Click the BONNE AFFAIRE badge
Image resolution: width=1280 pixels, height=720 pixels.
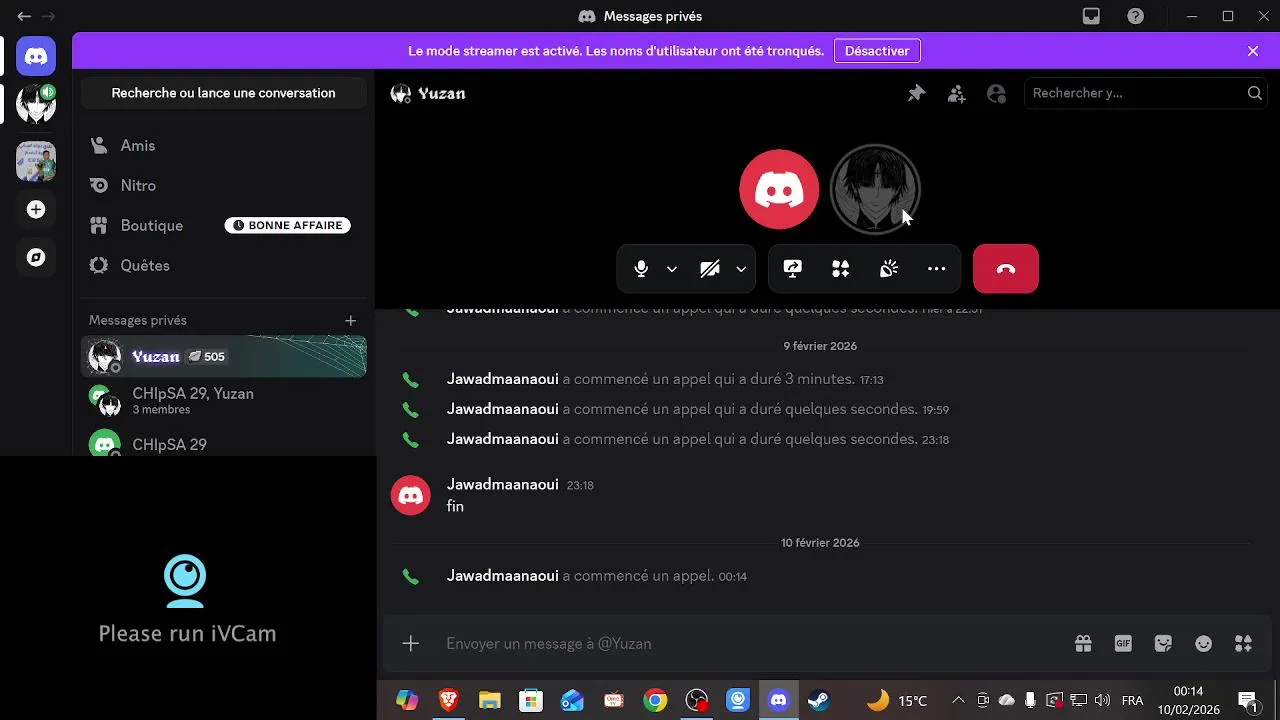point(288,225)
